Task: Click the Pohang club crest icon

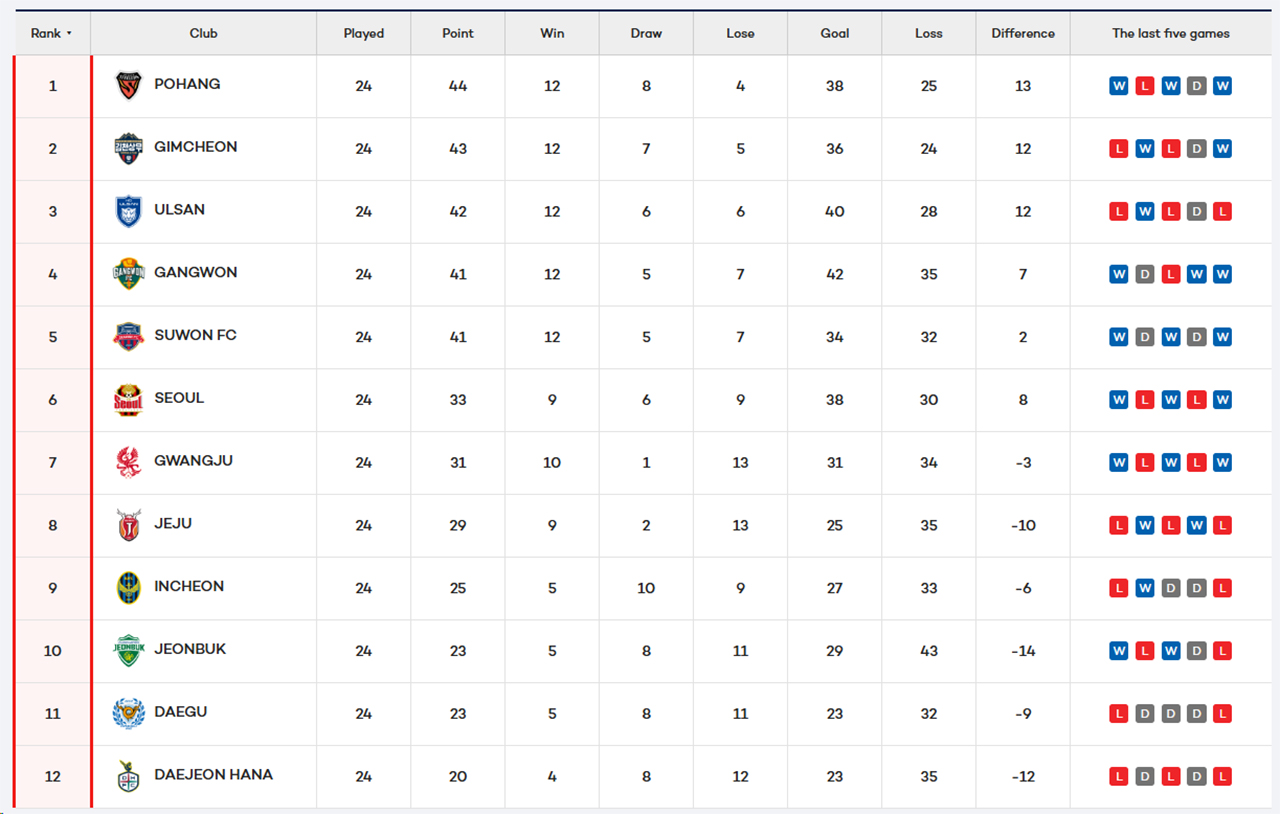Action: point(129,86)
